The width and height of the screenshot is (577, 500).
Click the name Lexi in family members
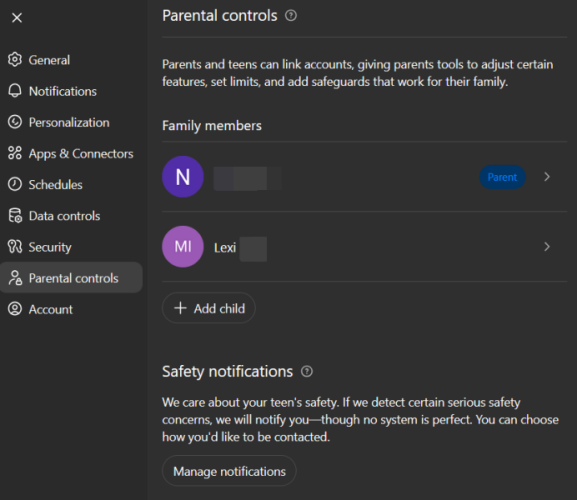[225, 248]
